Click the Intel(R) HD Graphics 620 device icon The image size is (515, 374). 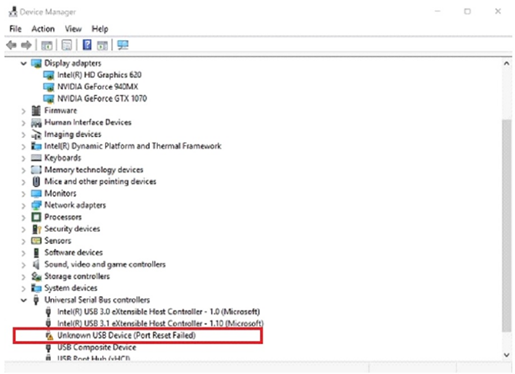[49, 75]
